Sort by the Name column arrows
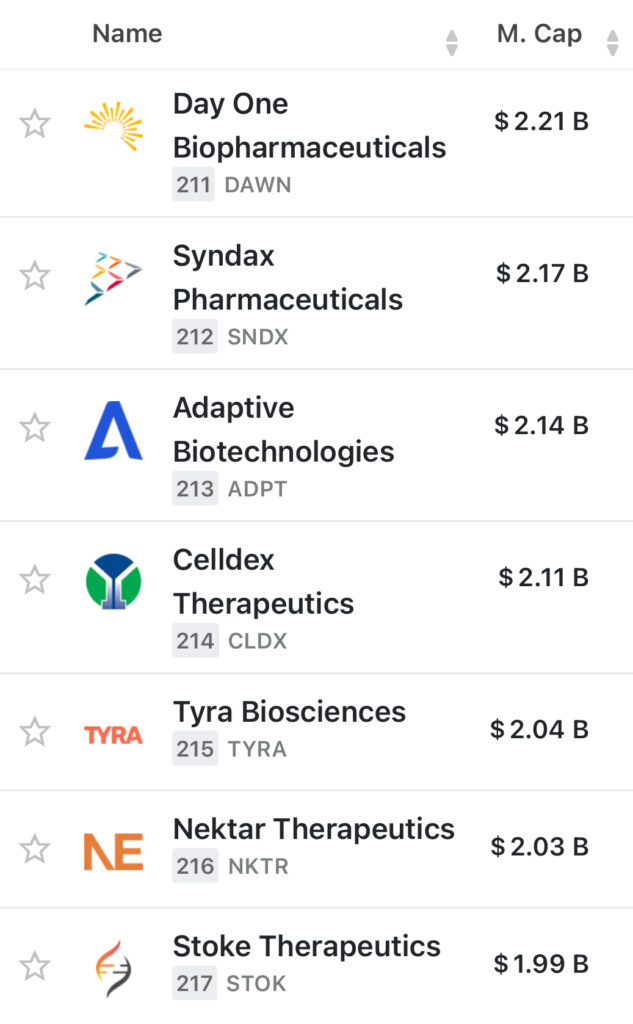Viewport: 633px width, 1024px height. (452, 42)
